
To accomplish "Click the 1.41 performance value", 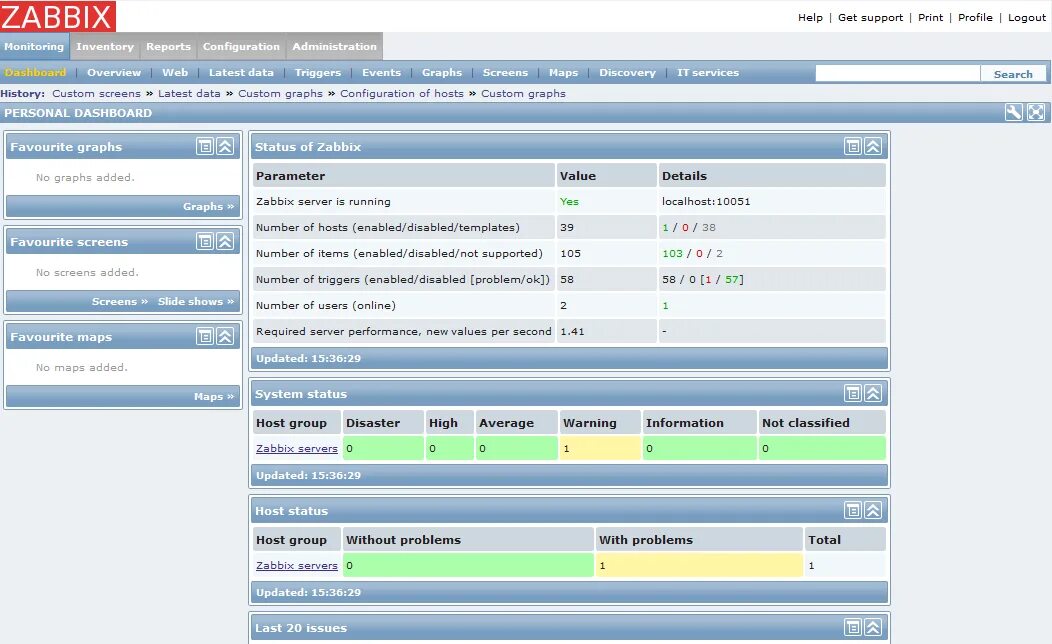I will coord(572,331).
